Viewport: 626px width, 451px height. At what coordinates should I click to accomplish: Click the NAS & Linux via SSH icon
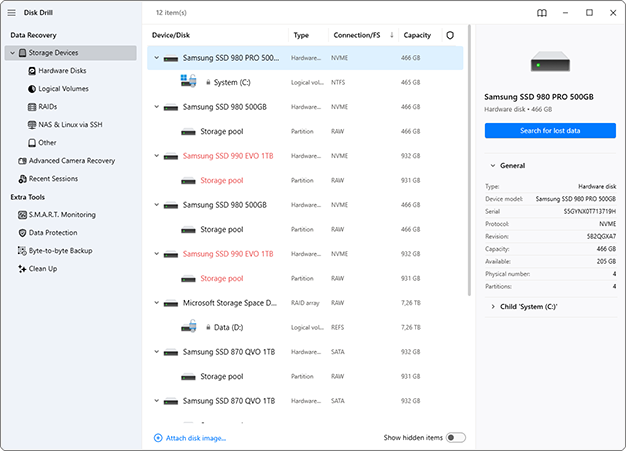[x=32, y=125]
